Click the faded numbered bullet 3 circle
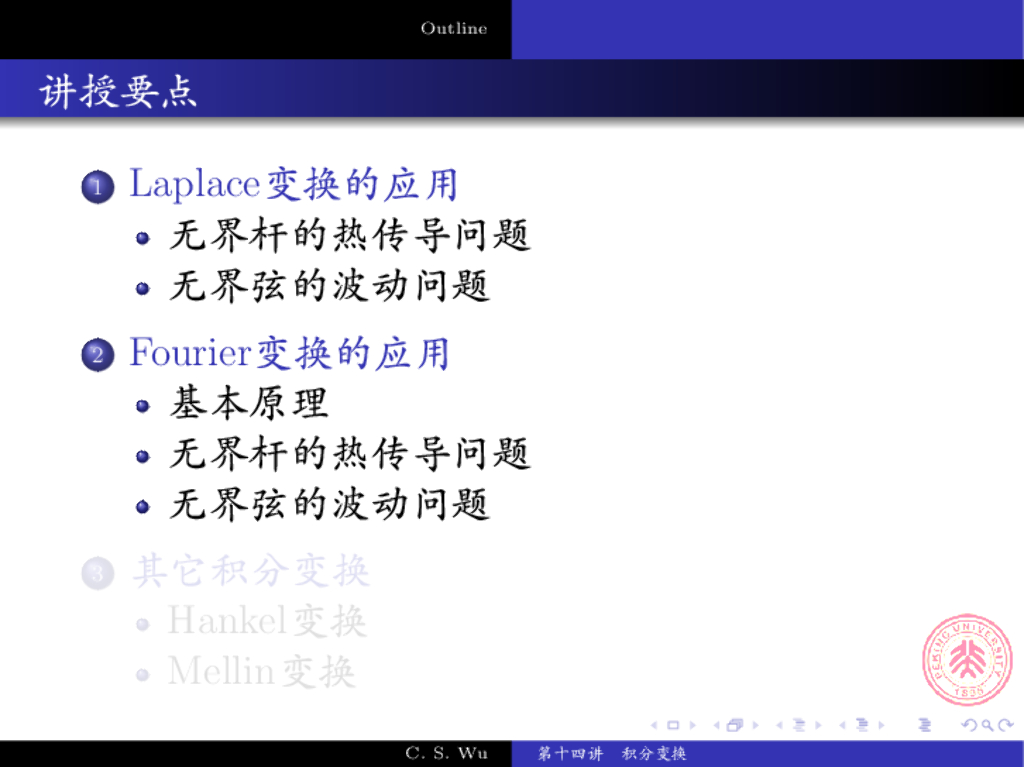 tap(98, 574)
